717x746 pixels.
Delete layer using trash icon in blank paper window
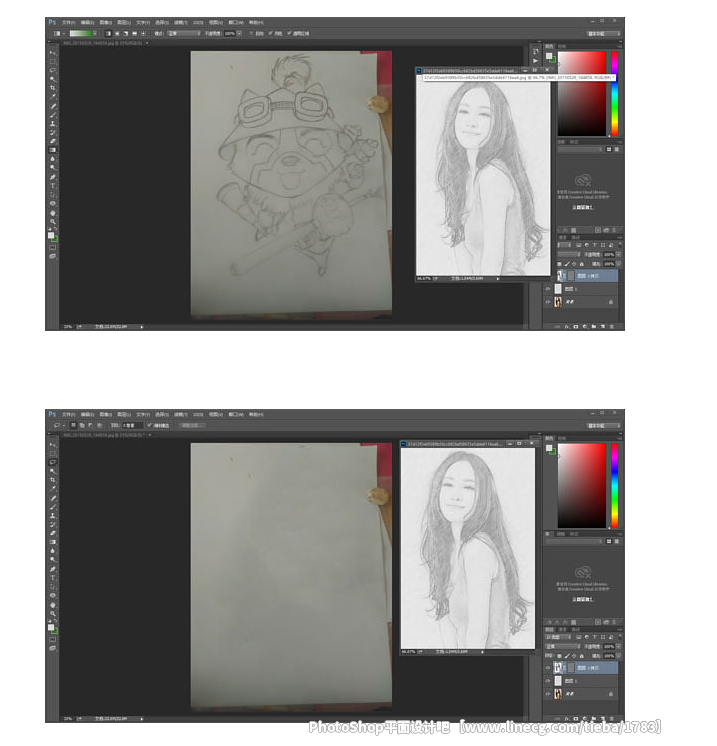point(611,718)
